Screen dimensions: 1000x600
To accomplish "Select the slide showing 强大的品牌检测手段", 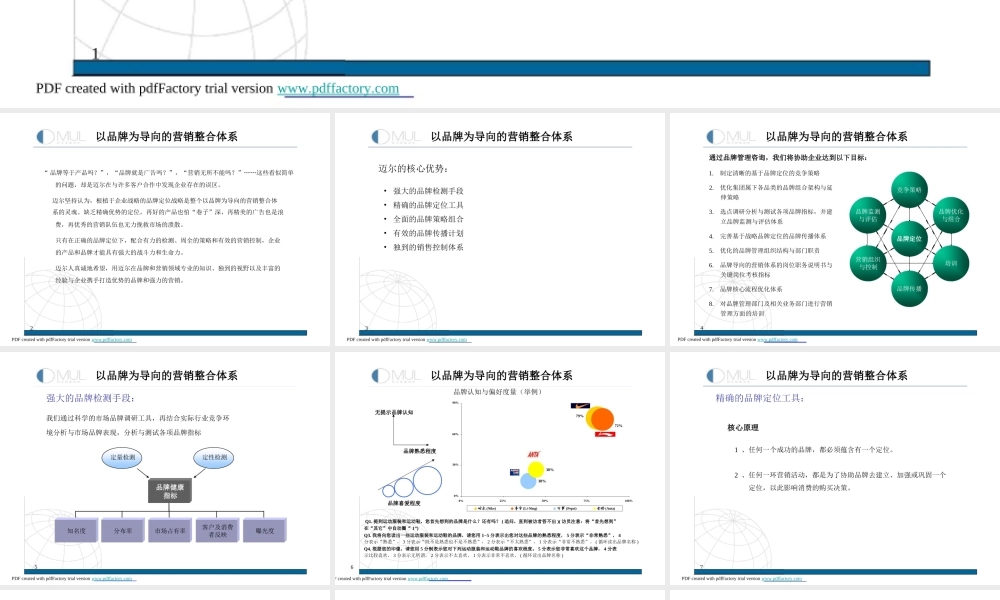I will click(165, 470).
